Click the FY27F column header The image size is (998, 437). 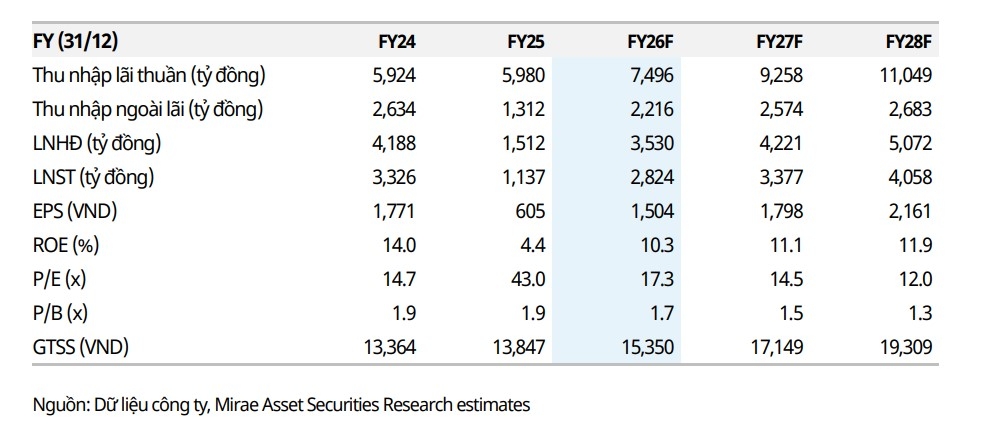click(780, 41)
